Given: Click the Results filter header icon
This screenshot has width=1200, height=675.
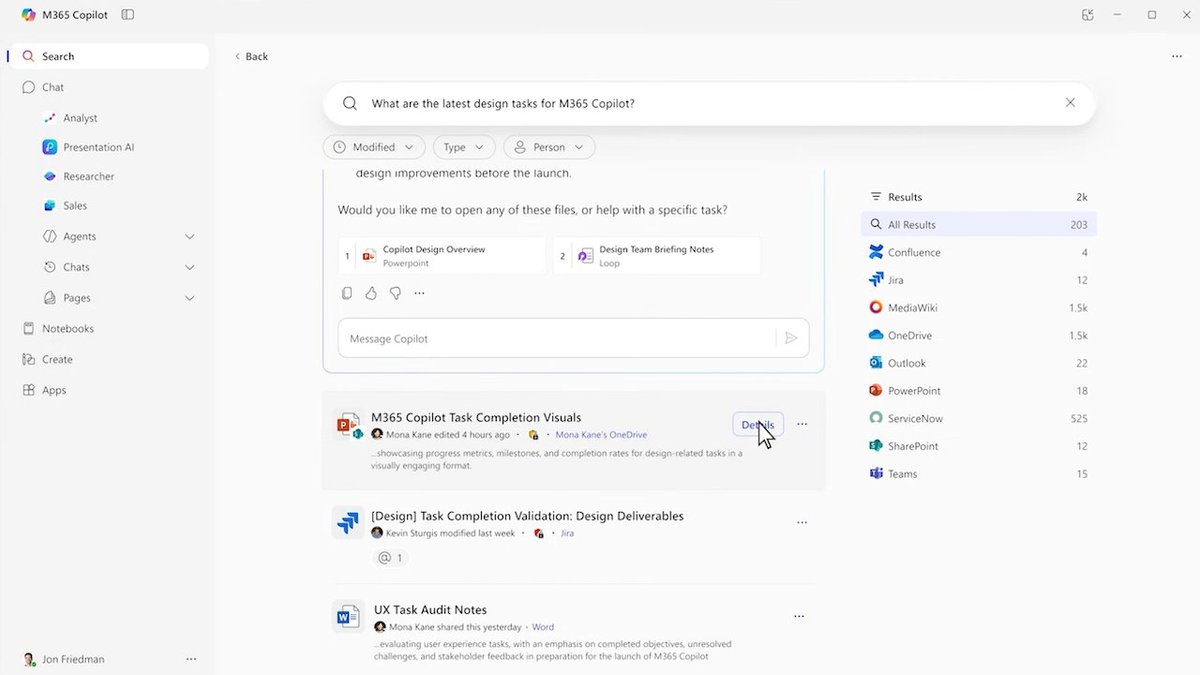Looking at the screenshot, I should click(876, 197).
